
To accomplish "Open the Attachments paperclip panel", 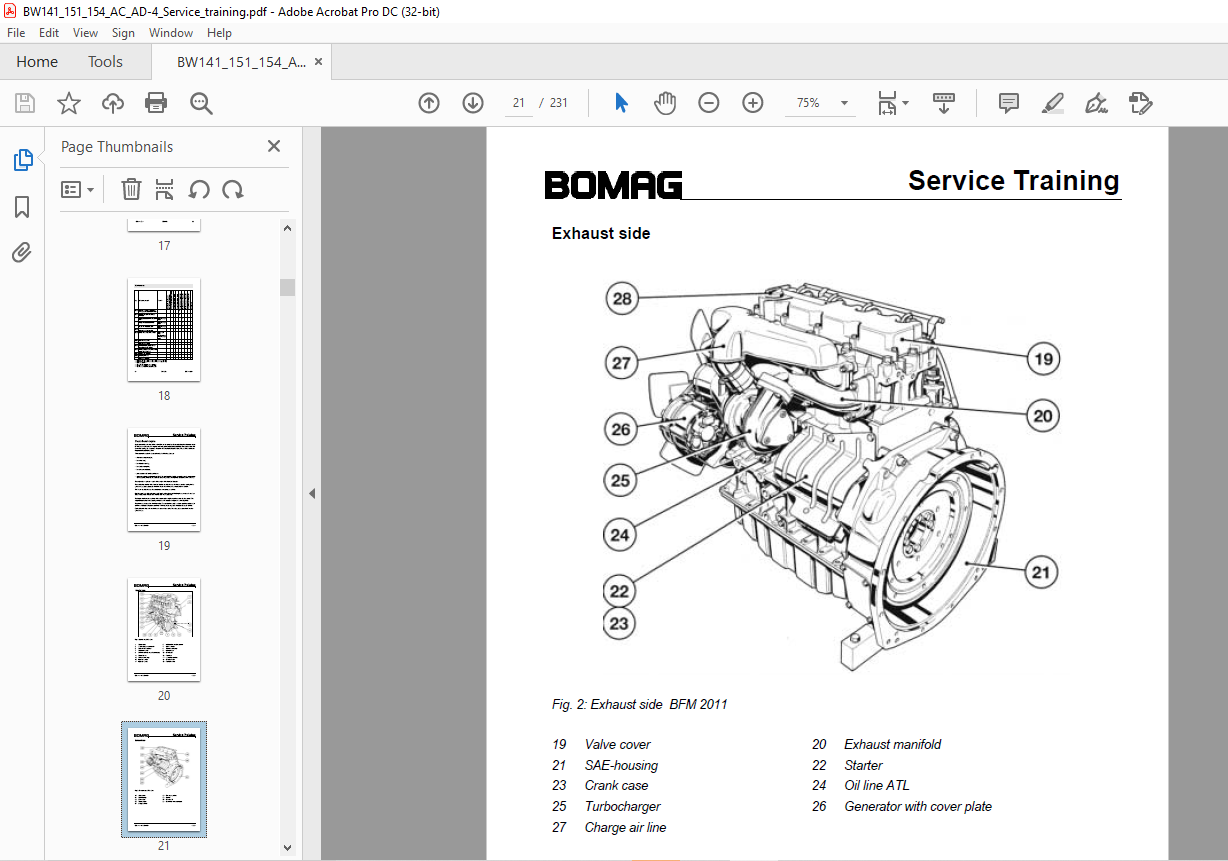I will [22, 253].
